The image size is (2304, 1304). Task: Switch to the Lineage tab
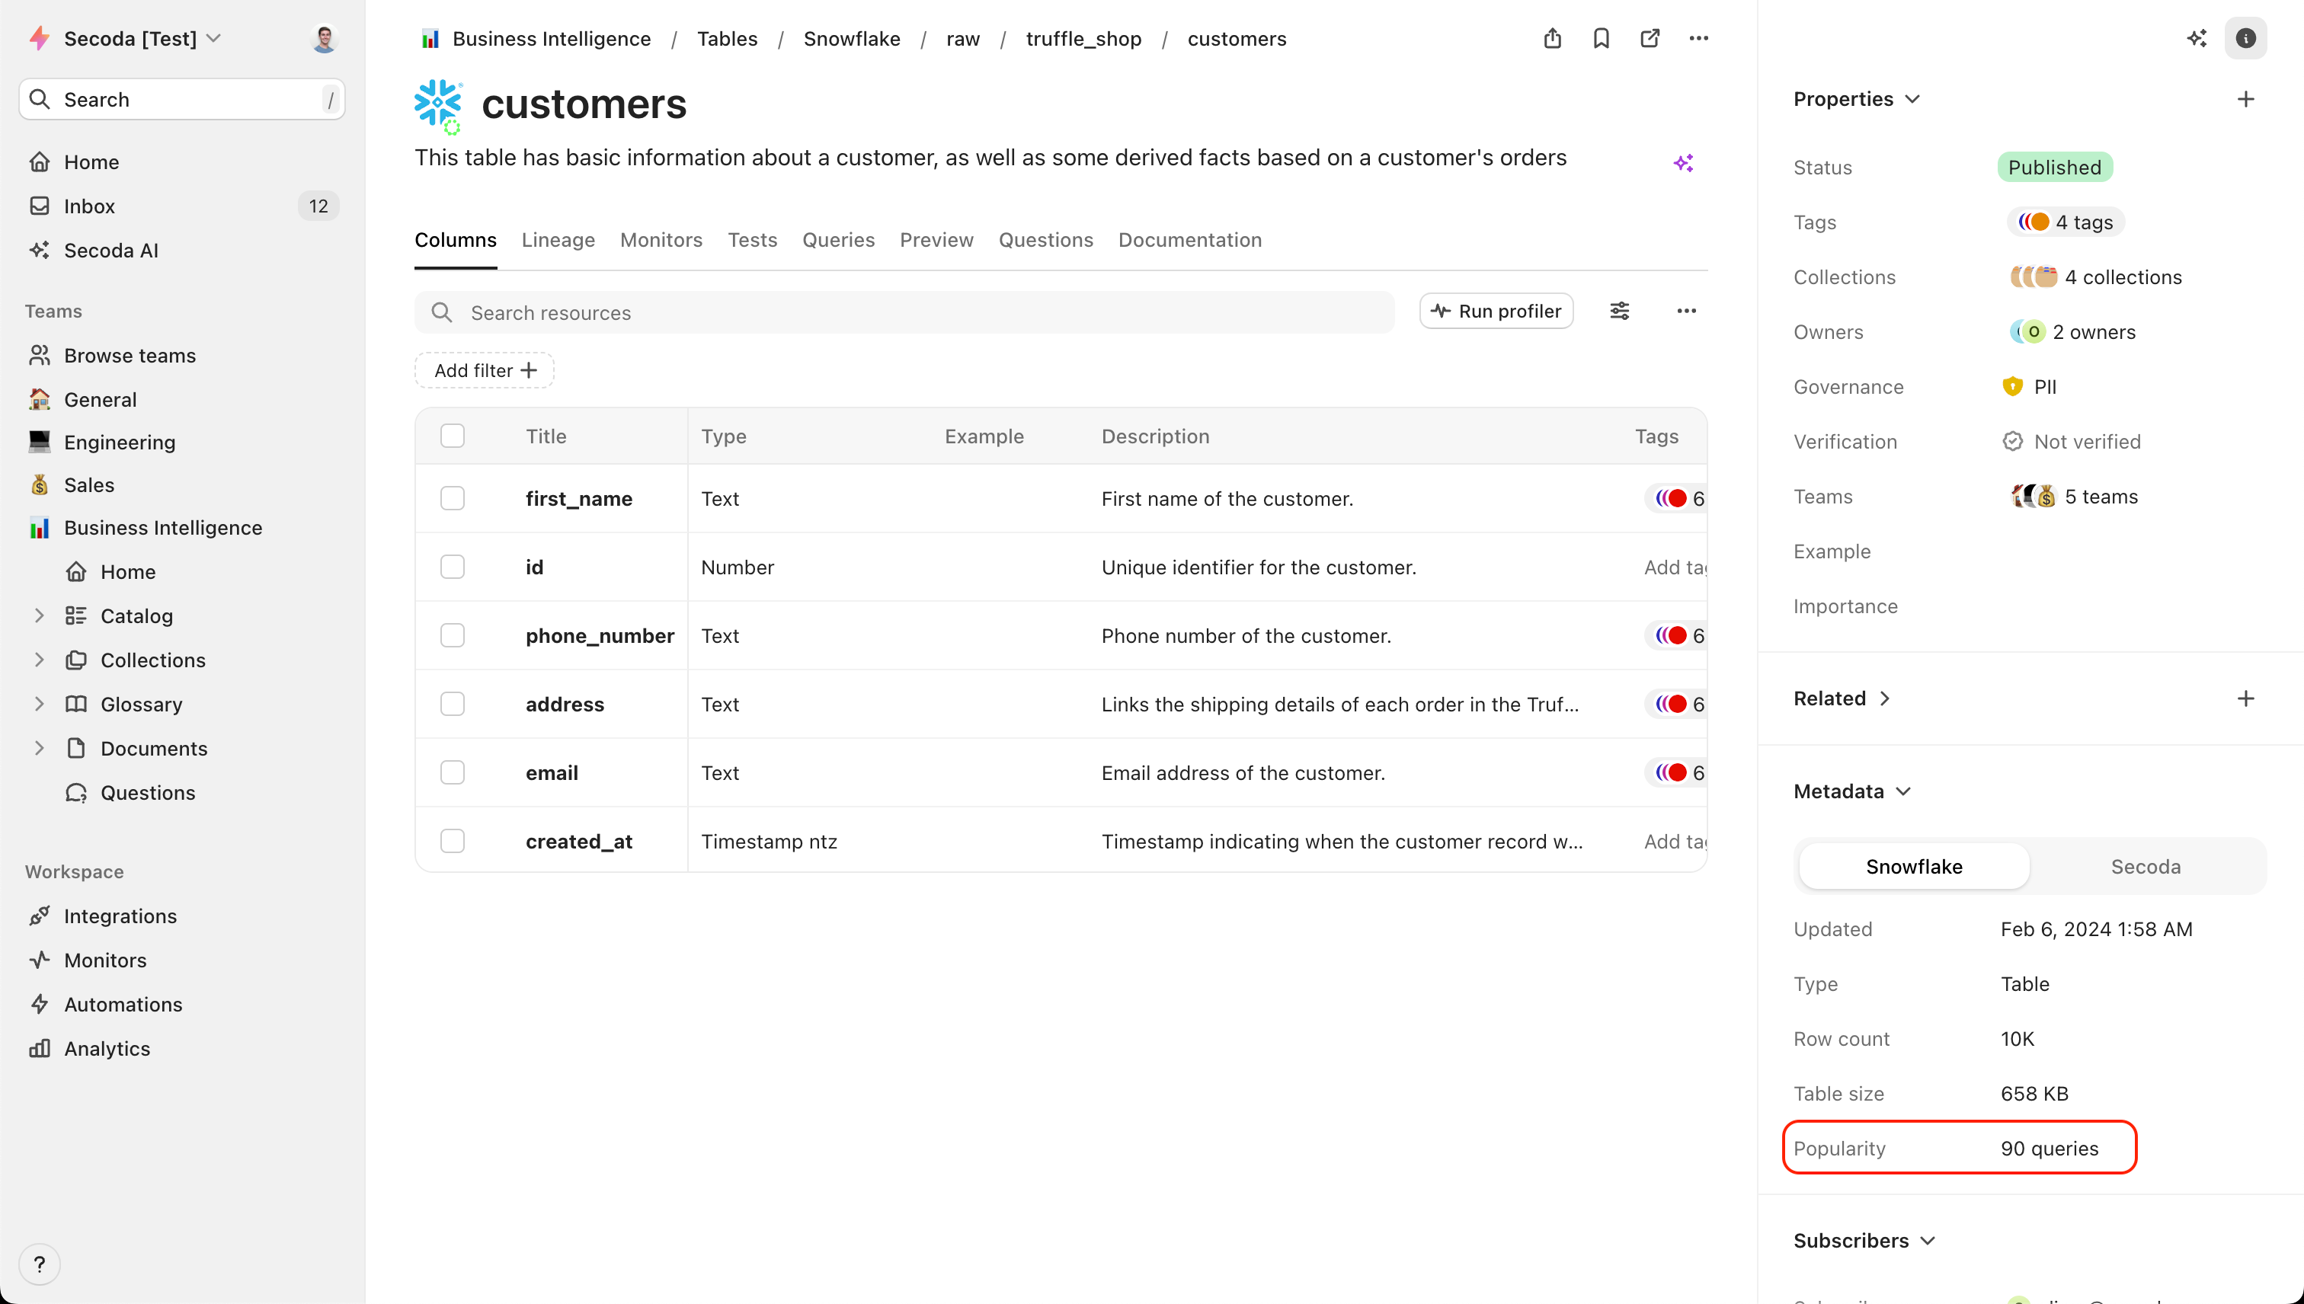click(558, 240)
